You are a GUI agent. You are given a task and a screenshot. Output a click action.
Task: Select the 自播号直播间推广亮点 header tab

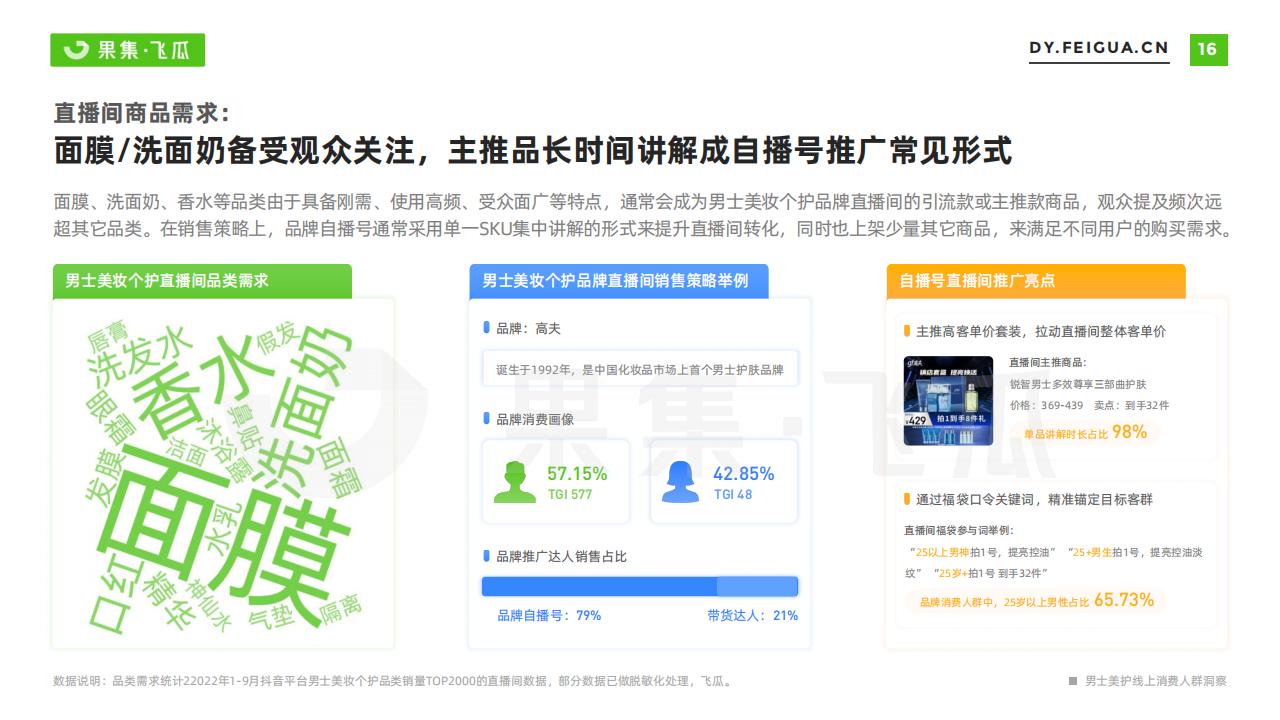point(1036,281)
